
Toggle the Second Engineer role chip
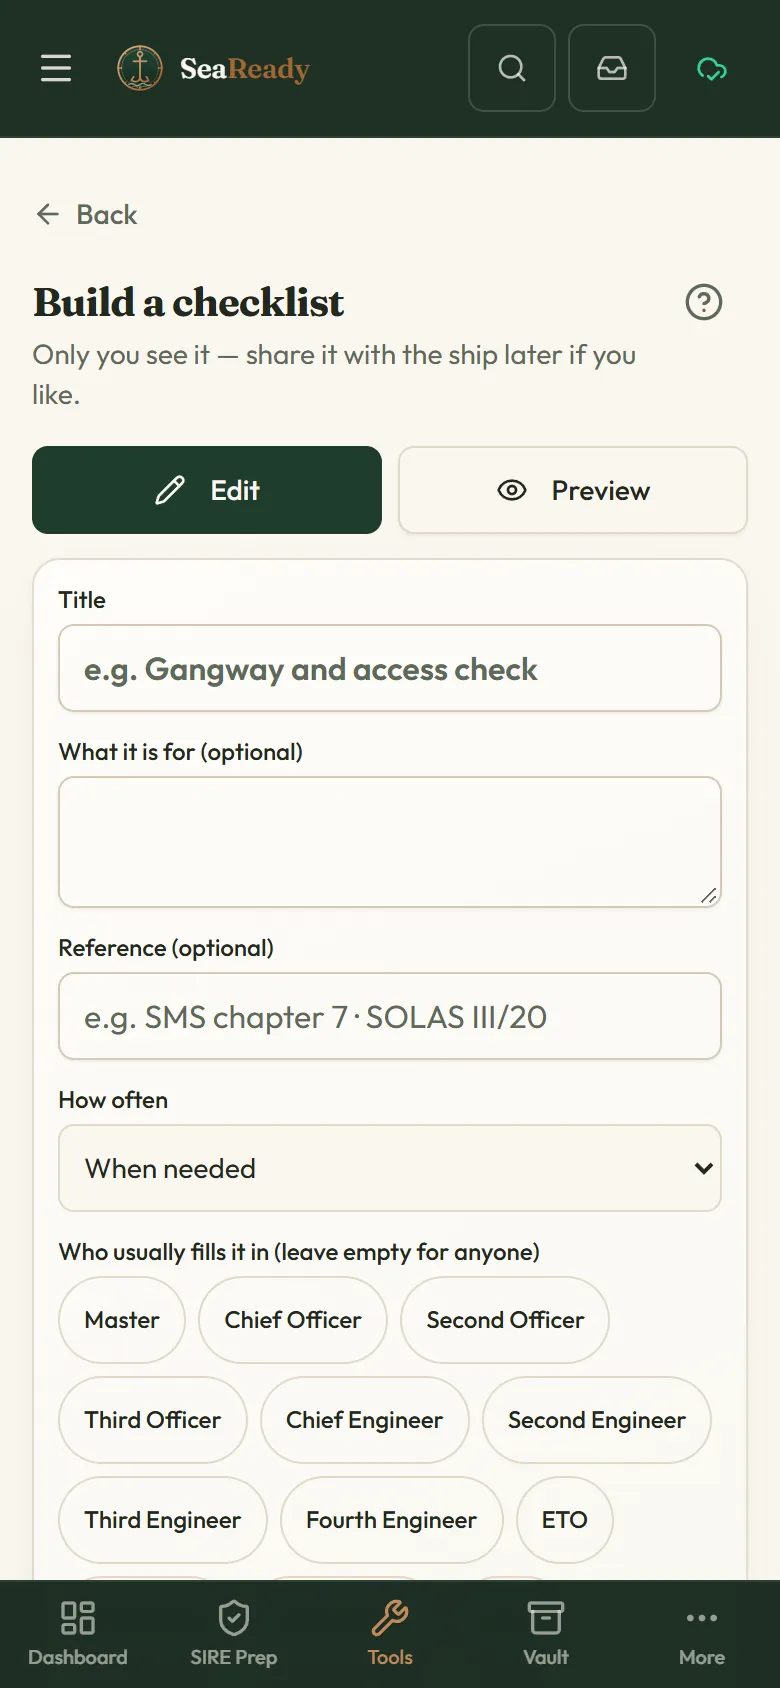(597, 1420)
